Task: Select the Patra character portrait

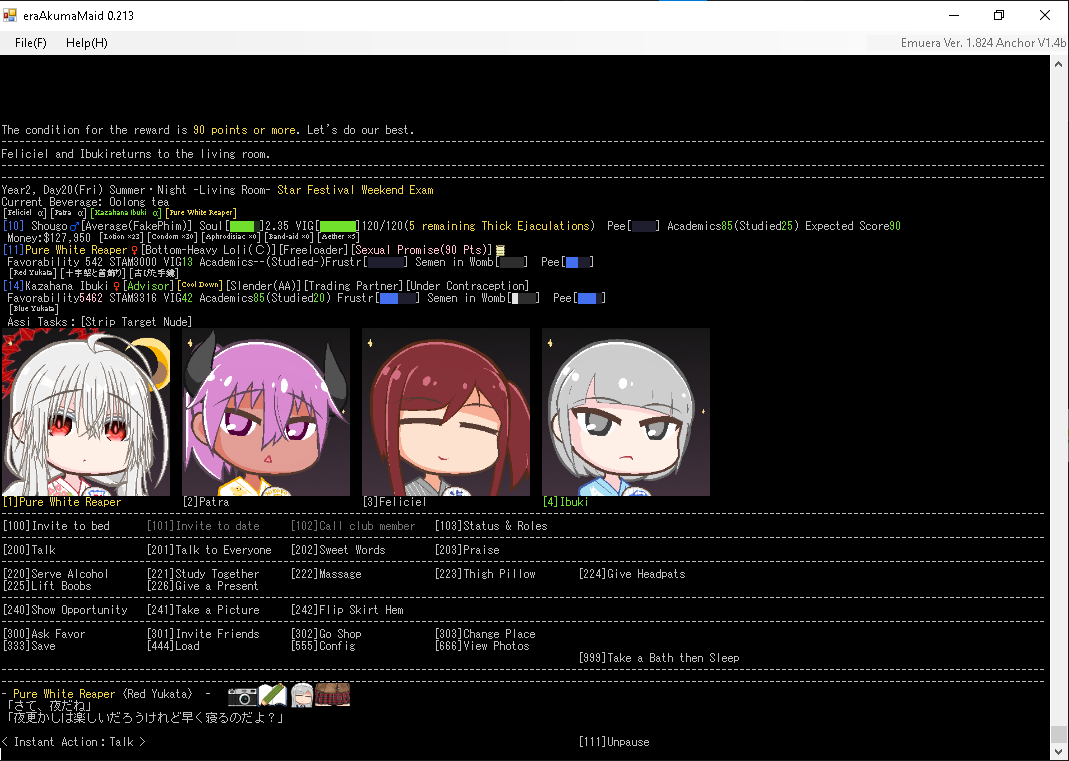Action: point(266,412)
